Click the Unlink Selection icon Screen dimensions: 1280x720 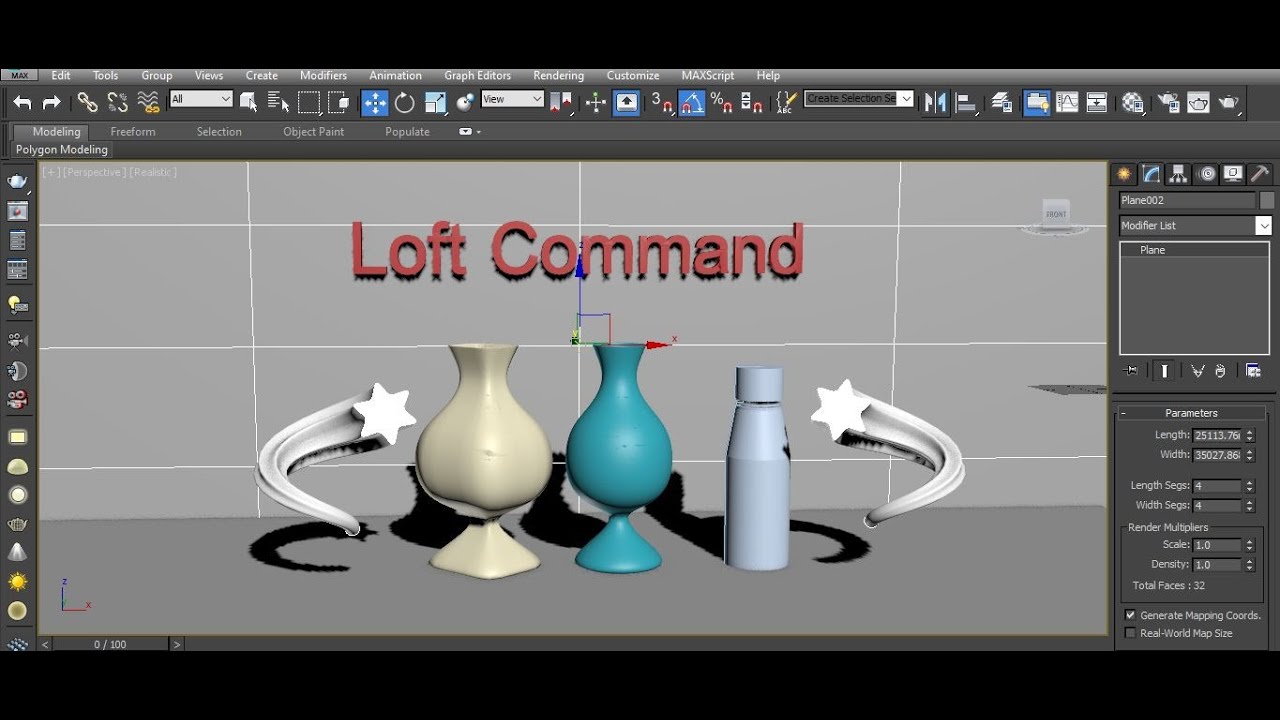[x=118, y=102]
